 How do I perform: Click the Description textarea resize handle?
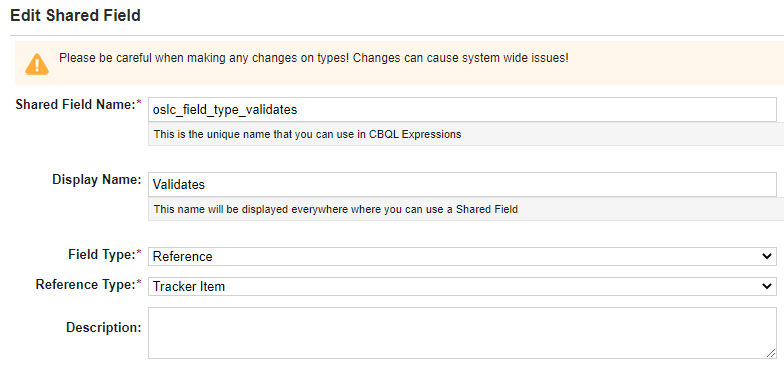pyautogui.click(x=770, y=354)
